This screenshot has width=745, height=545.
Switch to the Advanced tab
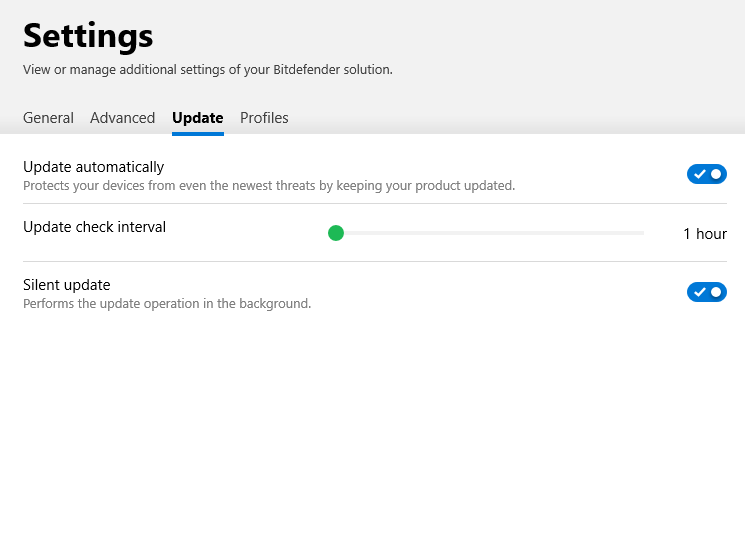tap(122, 118)
